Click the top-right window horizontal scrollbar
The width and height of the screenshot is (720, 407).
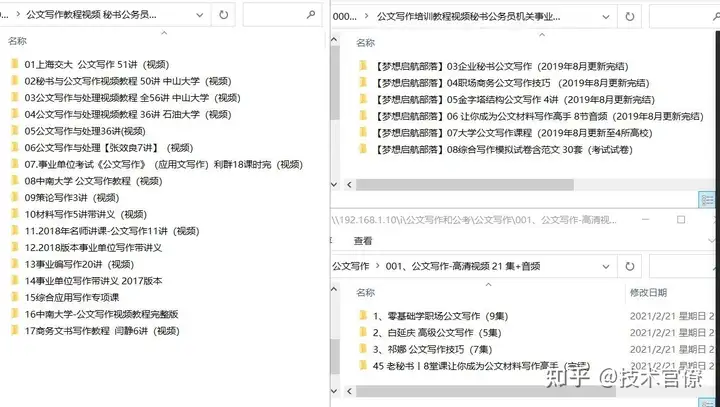click(465, 185)
